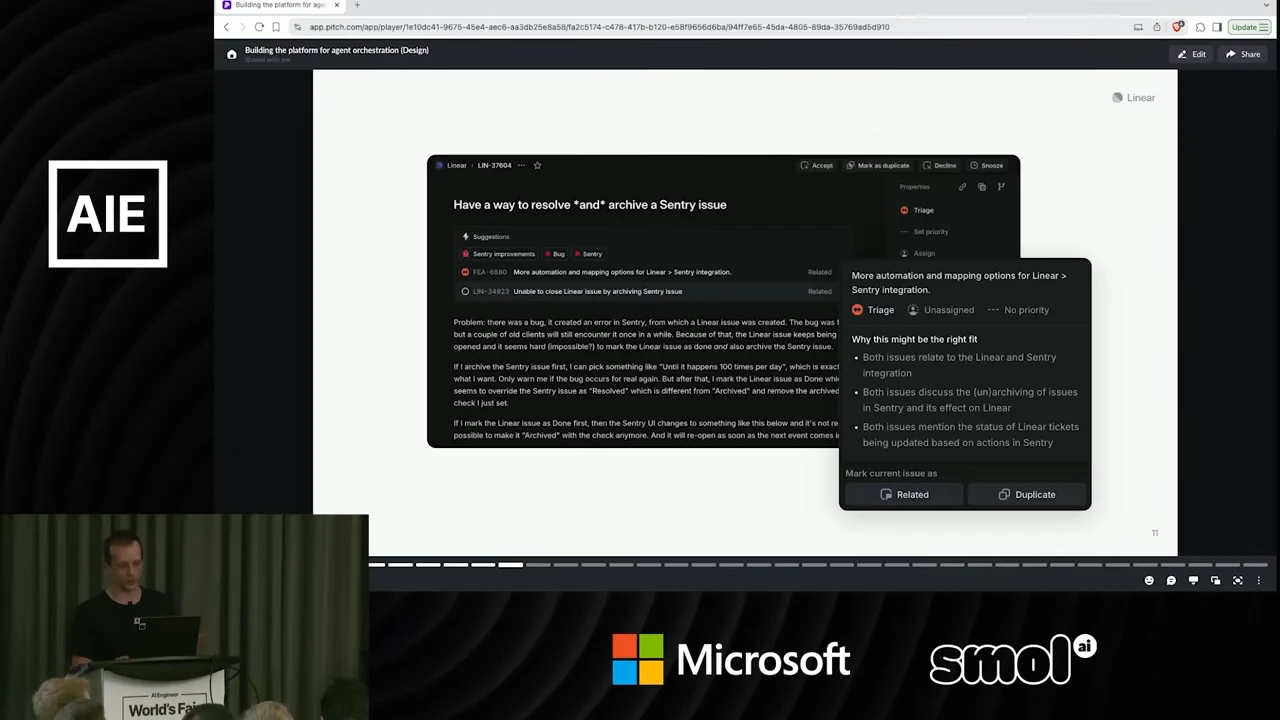Click the copy issue ID icon in Properties
1280x720 pixels.
tap(982, 187)
